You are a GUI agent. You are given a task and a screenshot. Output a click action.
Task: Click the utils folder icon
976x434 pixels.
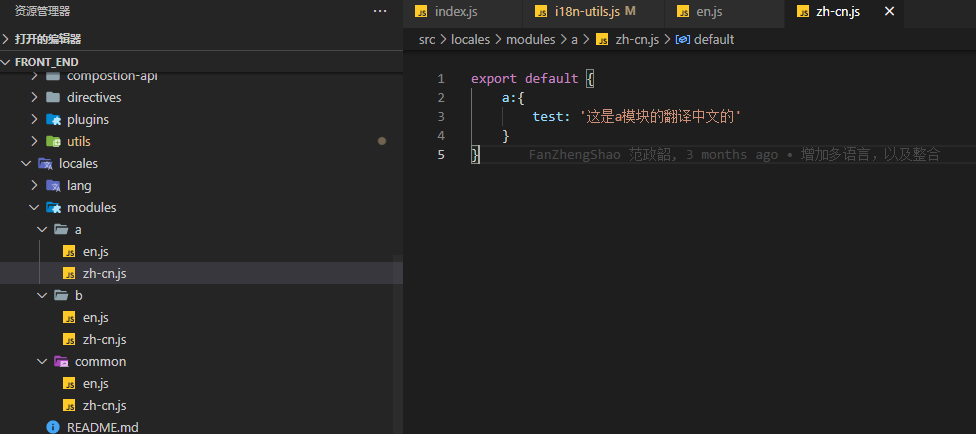[x=53, y=141]
